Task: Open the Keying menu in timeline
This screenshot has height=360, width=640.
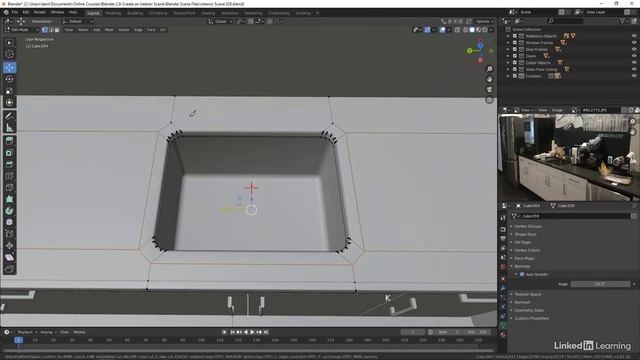Action: pos(48,332)
